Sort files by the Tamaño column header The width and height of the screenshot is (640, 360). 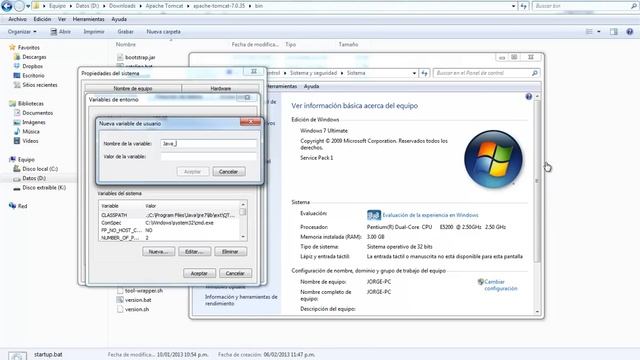pyautogui.click(x=348, y=44)
